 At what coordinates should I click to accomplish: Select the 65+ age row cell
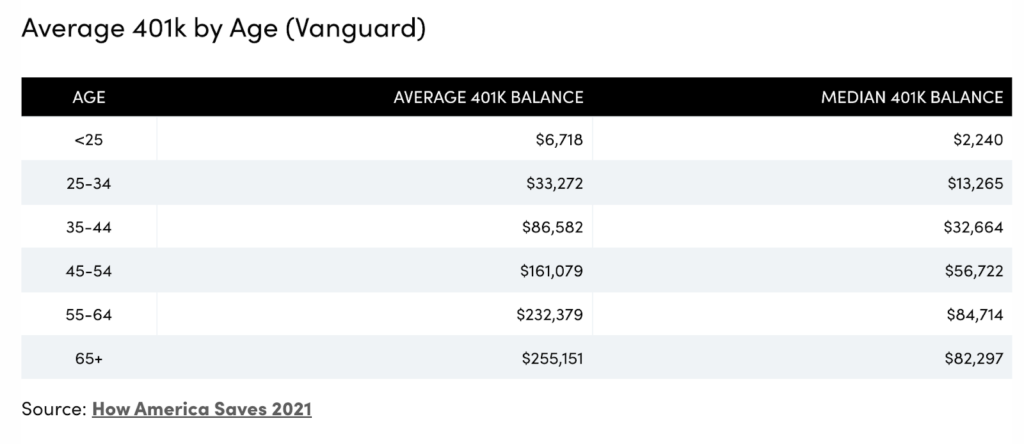(x=89, y=358)
